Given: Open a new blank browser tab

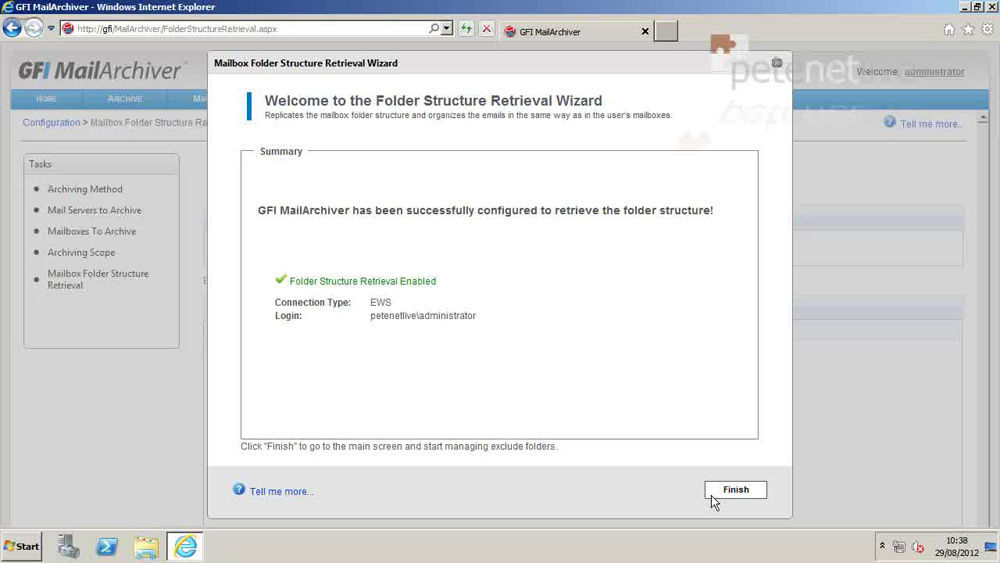Looking at the screenshot, I should [x=666, y=31].
